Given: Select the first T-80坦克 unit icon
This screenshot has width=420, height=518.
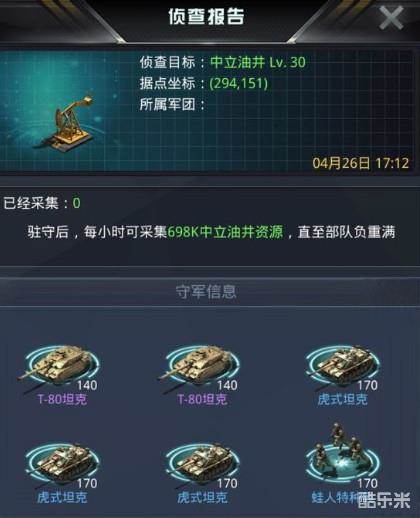Looking at the screenshot, I should point(59,368).
